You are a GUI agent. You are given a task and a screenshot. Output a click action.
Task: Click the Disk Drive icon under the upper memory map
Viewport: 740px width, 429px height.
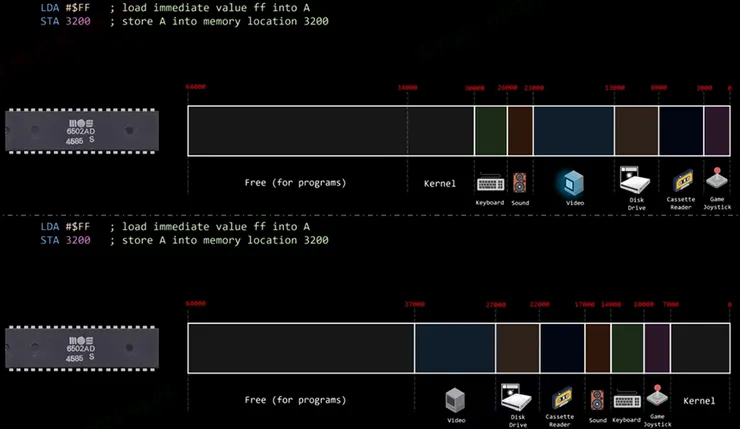point(634,180)
